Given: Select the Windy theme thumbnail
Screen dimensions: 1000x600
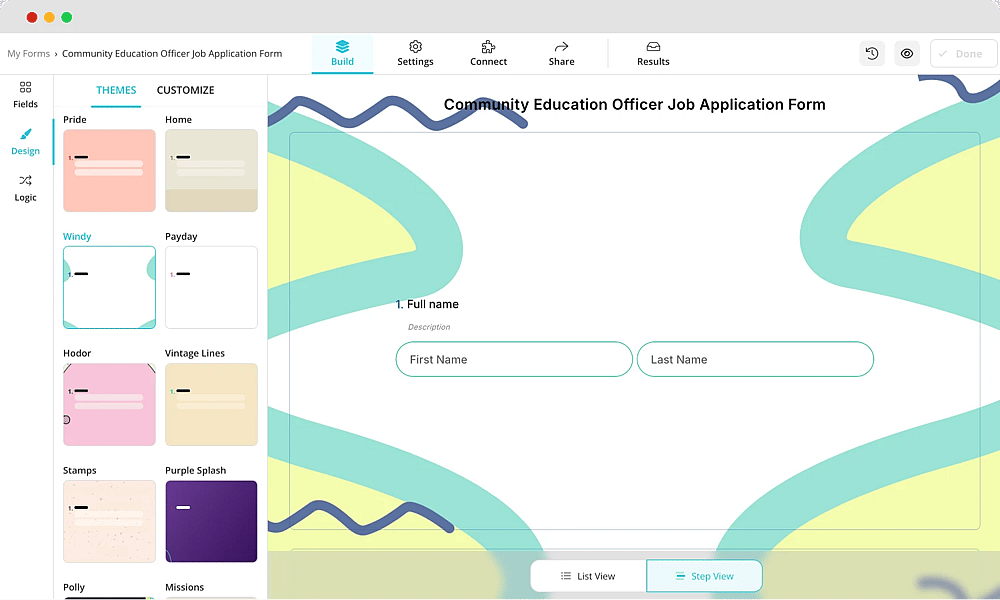Looking at the screenshot, I should [109, 288].
